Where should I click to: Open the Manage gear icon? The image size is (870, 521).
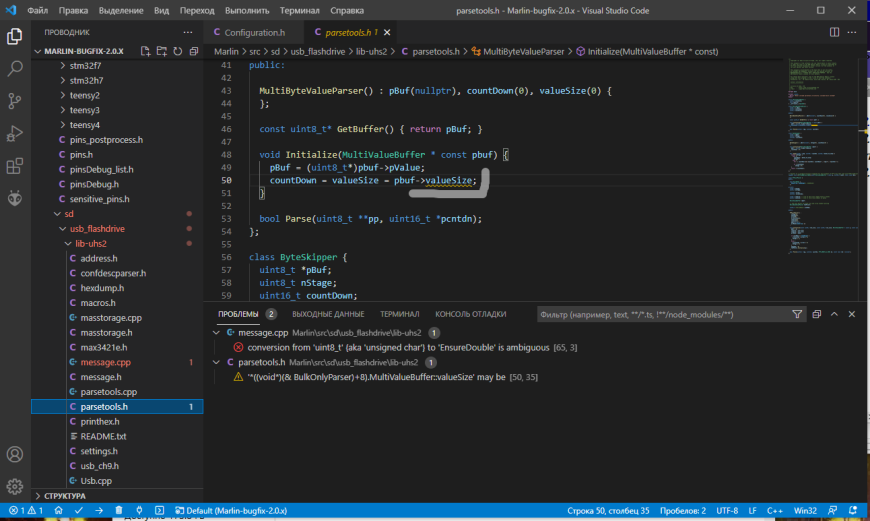14,487
